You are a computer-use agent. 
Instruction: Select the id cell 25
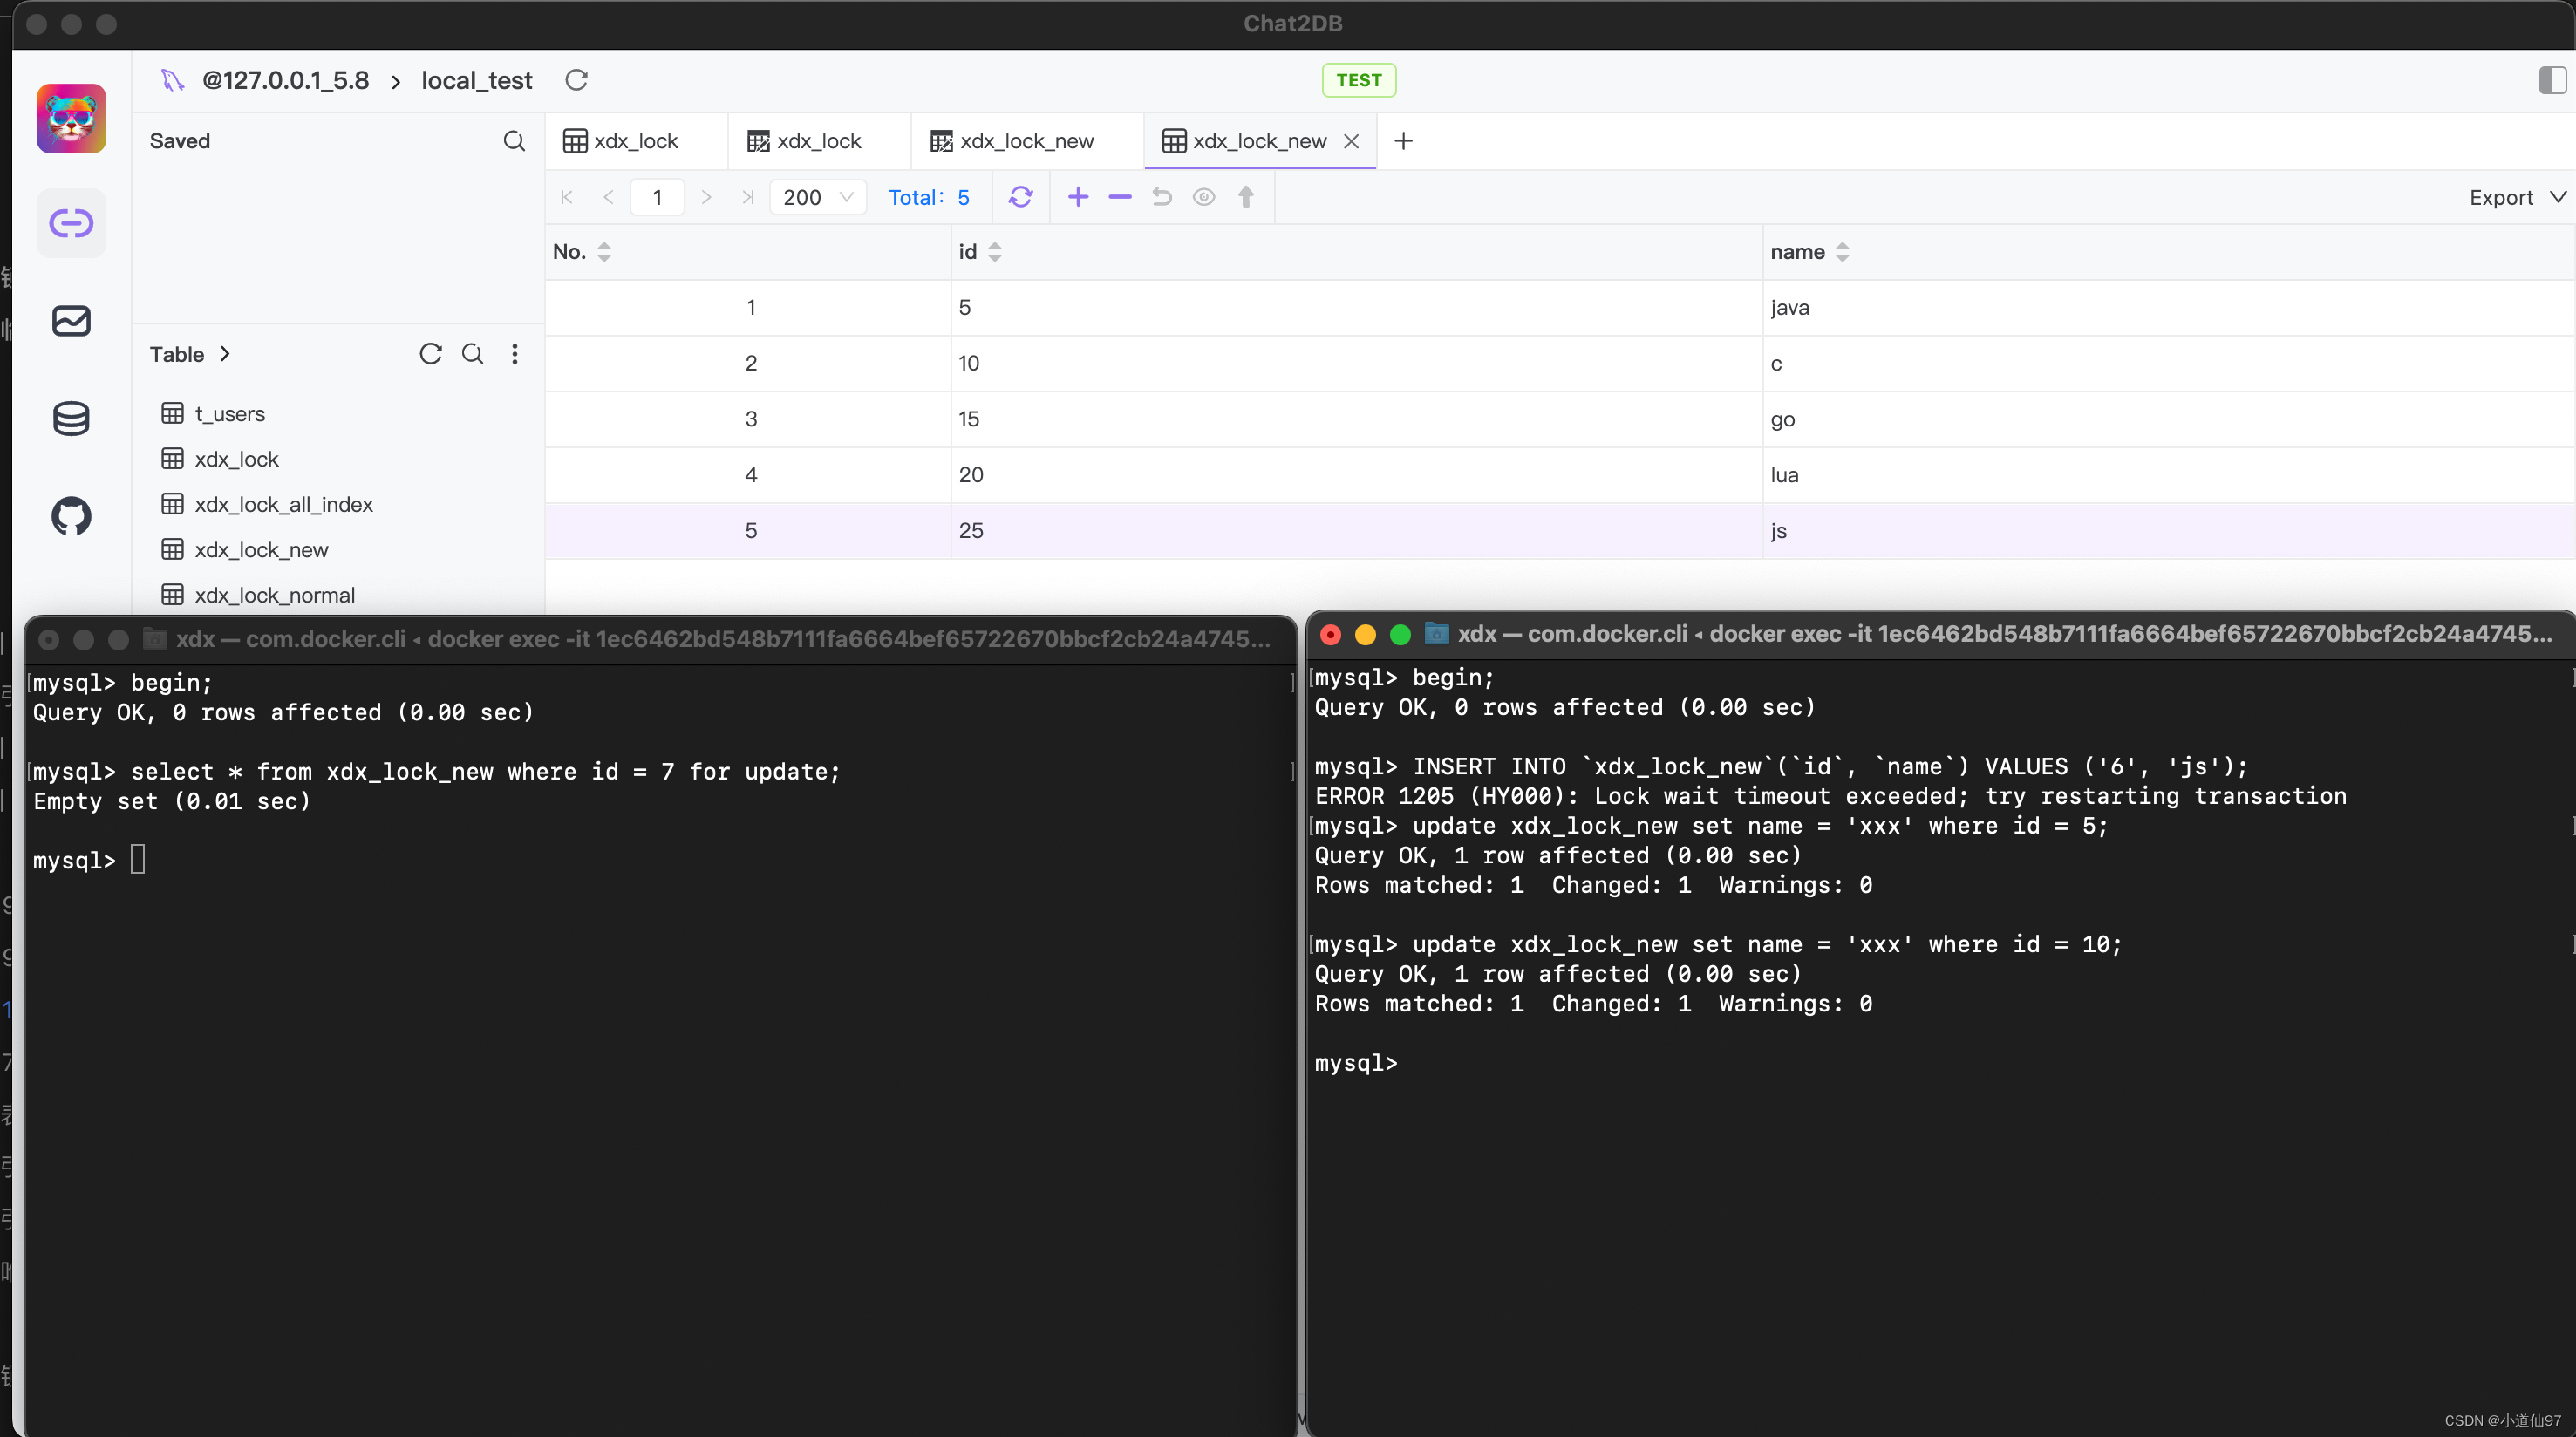1356,531
